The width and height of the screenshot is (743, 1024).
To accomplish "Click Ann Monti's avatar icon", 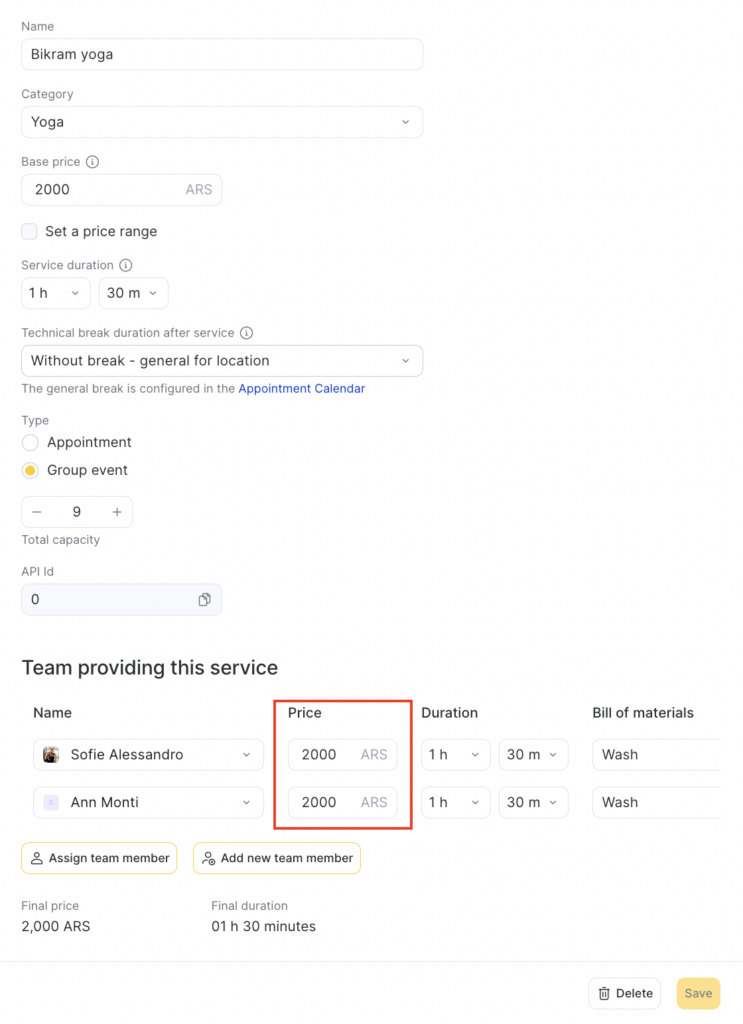I will point(51,803).
